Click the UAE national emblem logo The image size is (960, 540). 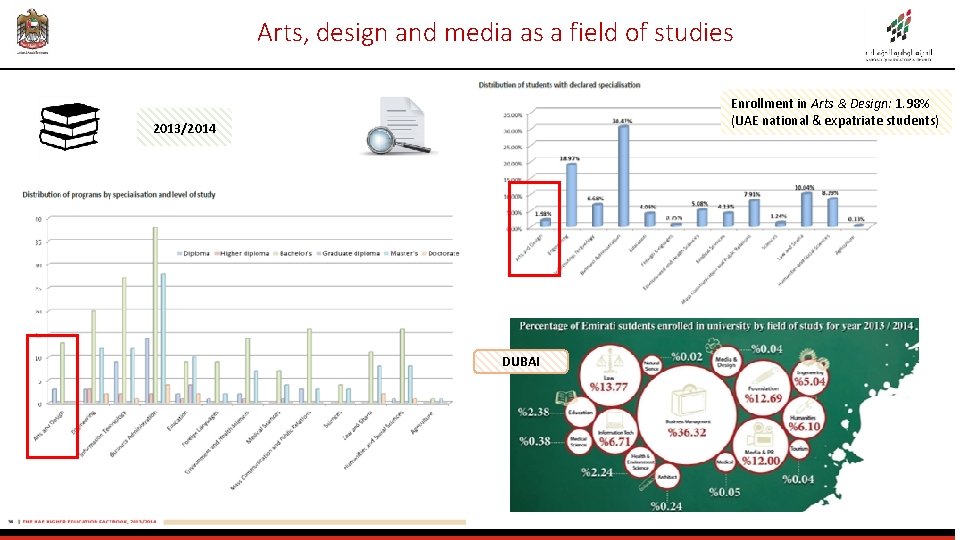[x=32, y=32]
